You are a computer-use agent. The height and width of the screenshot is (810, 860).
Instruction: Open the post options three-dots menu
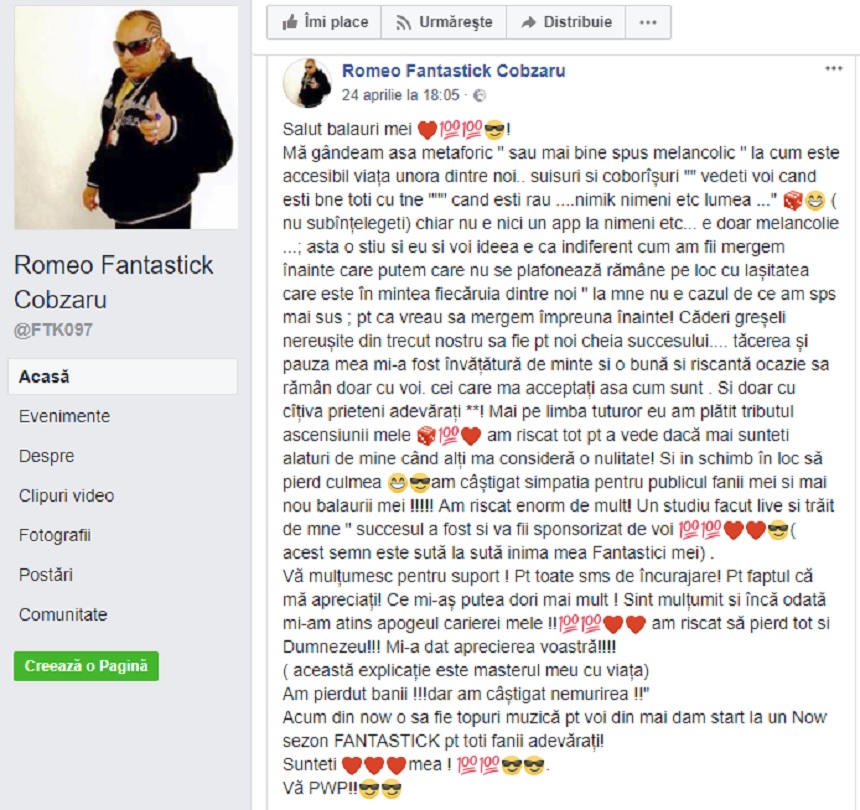(833, 69)
